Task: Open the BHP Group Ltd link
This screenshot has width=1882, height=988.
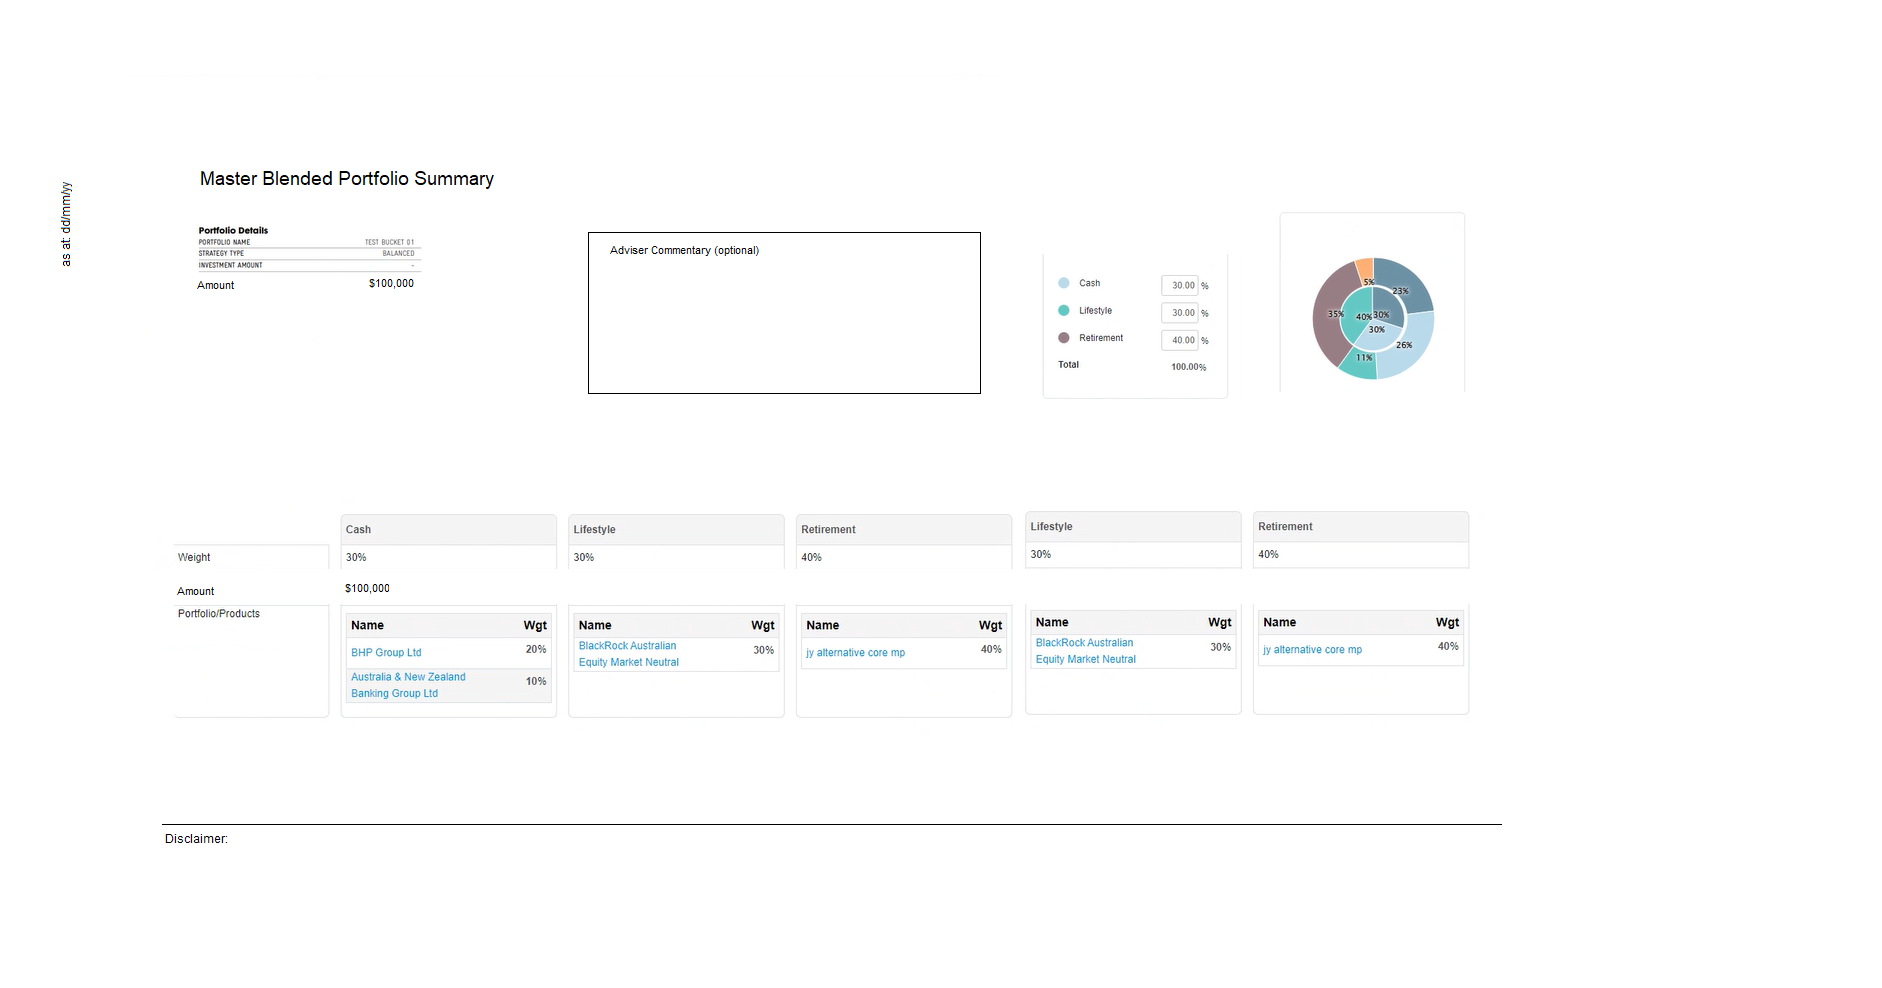Action: click(x=386, y=653)
